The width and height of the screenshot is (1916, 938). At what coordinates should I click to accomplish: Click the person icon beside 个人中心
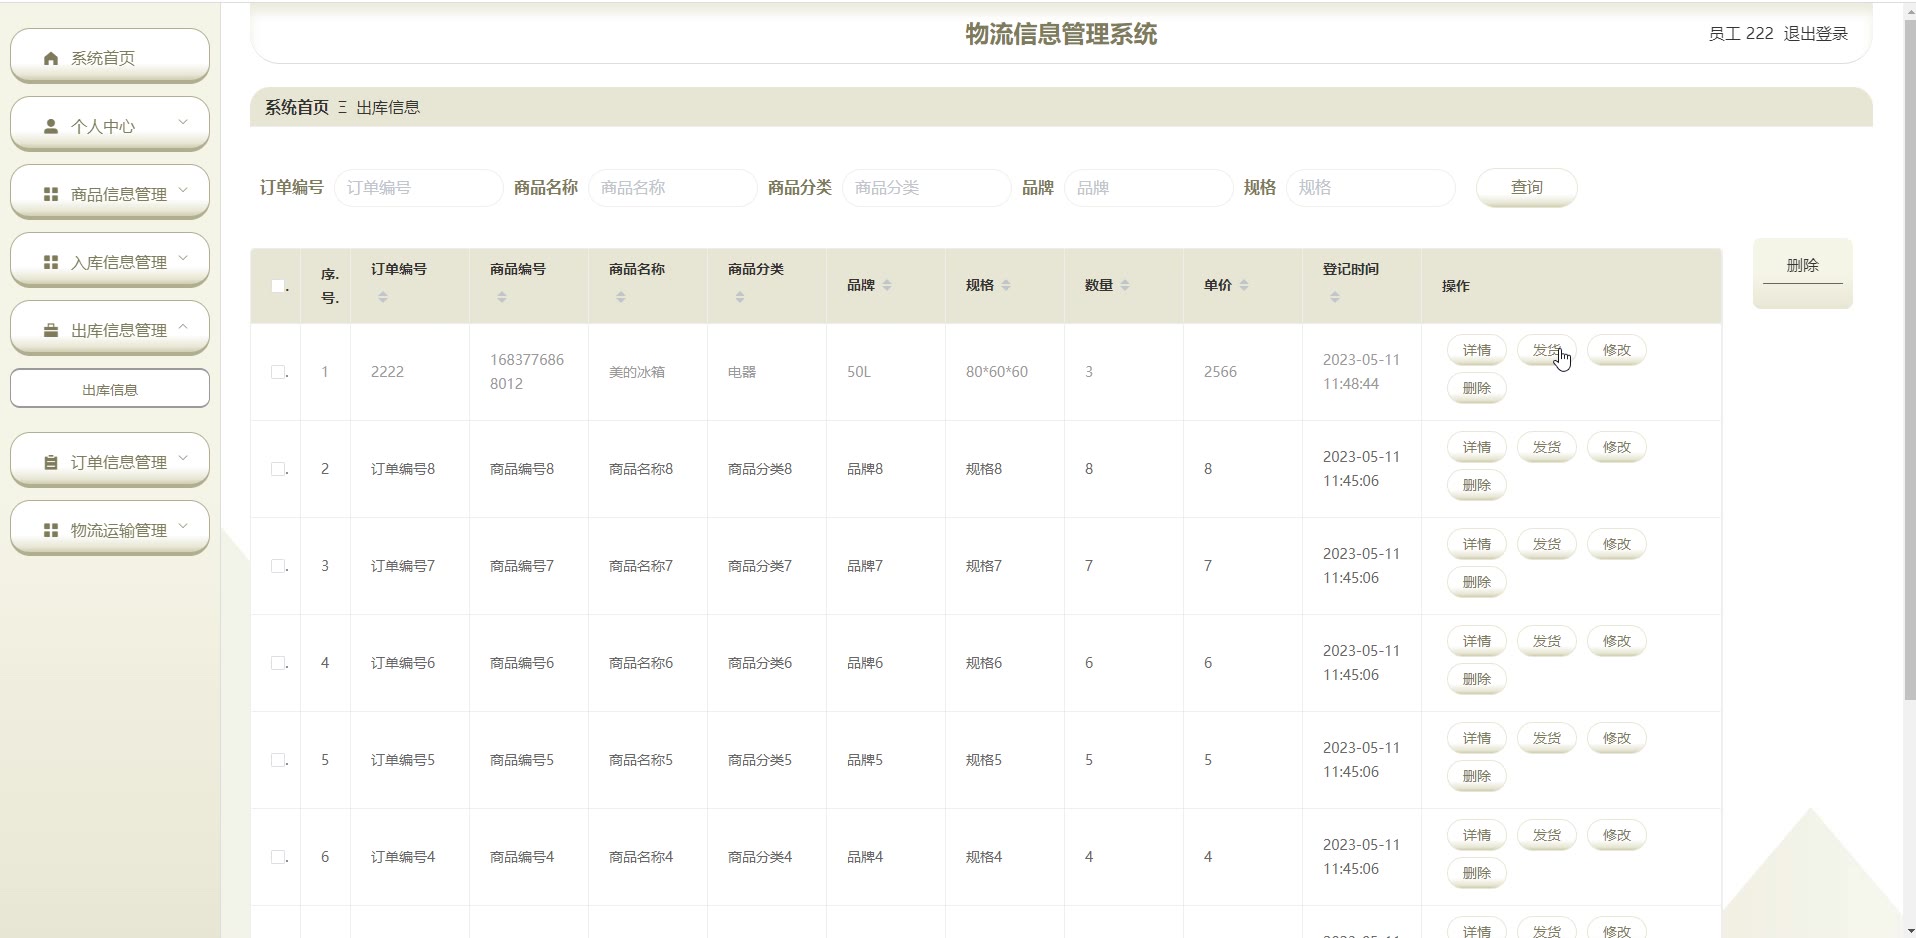coord(51,126)
